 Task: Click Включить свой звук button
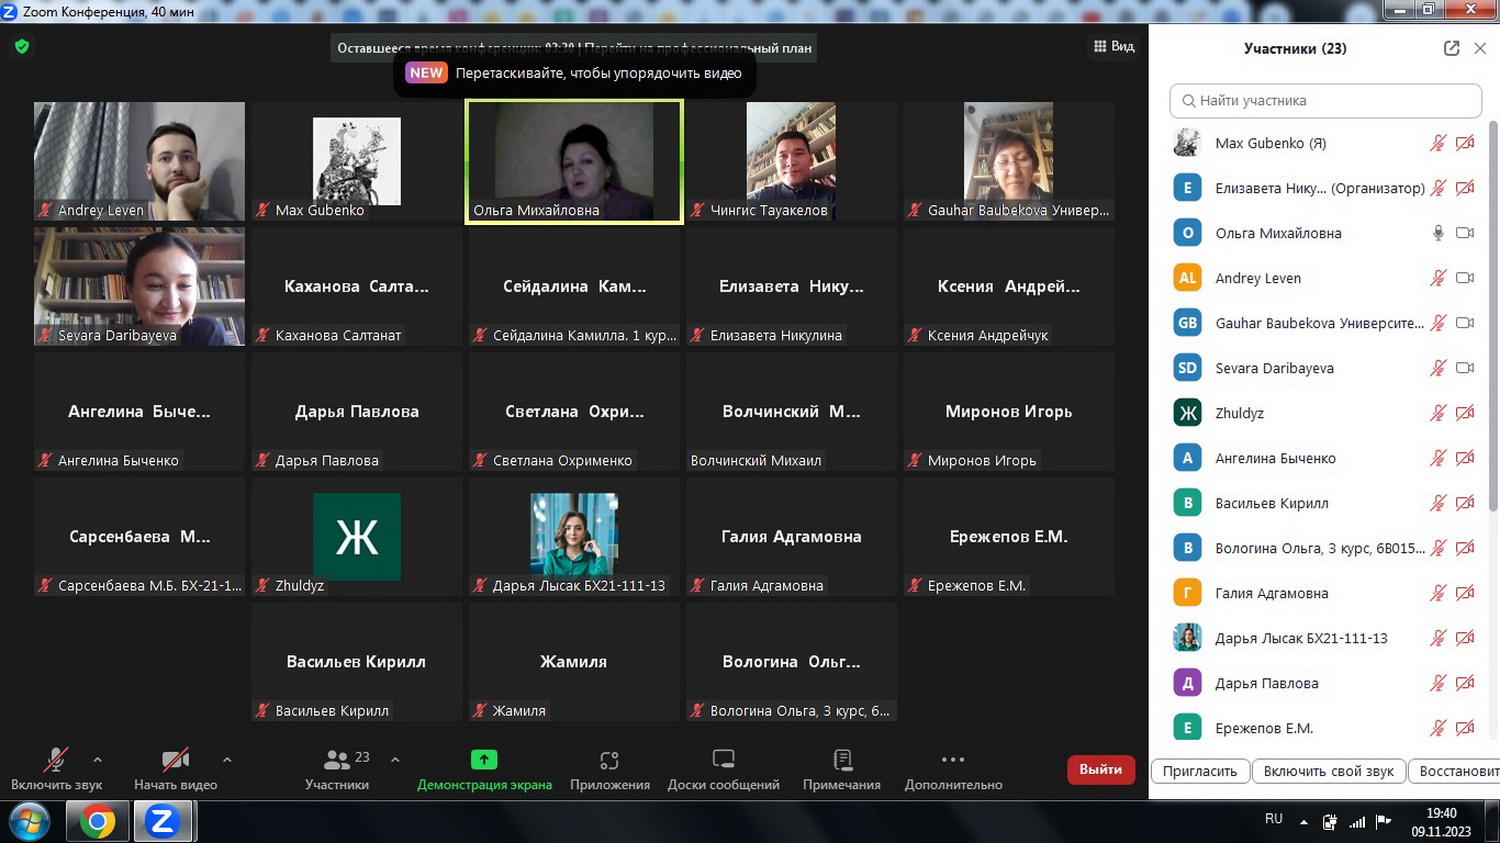1328,771
